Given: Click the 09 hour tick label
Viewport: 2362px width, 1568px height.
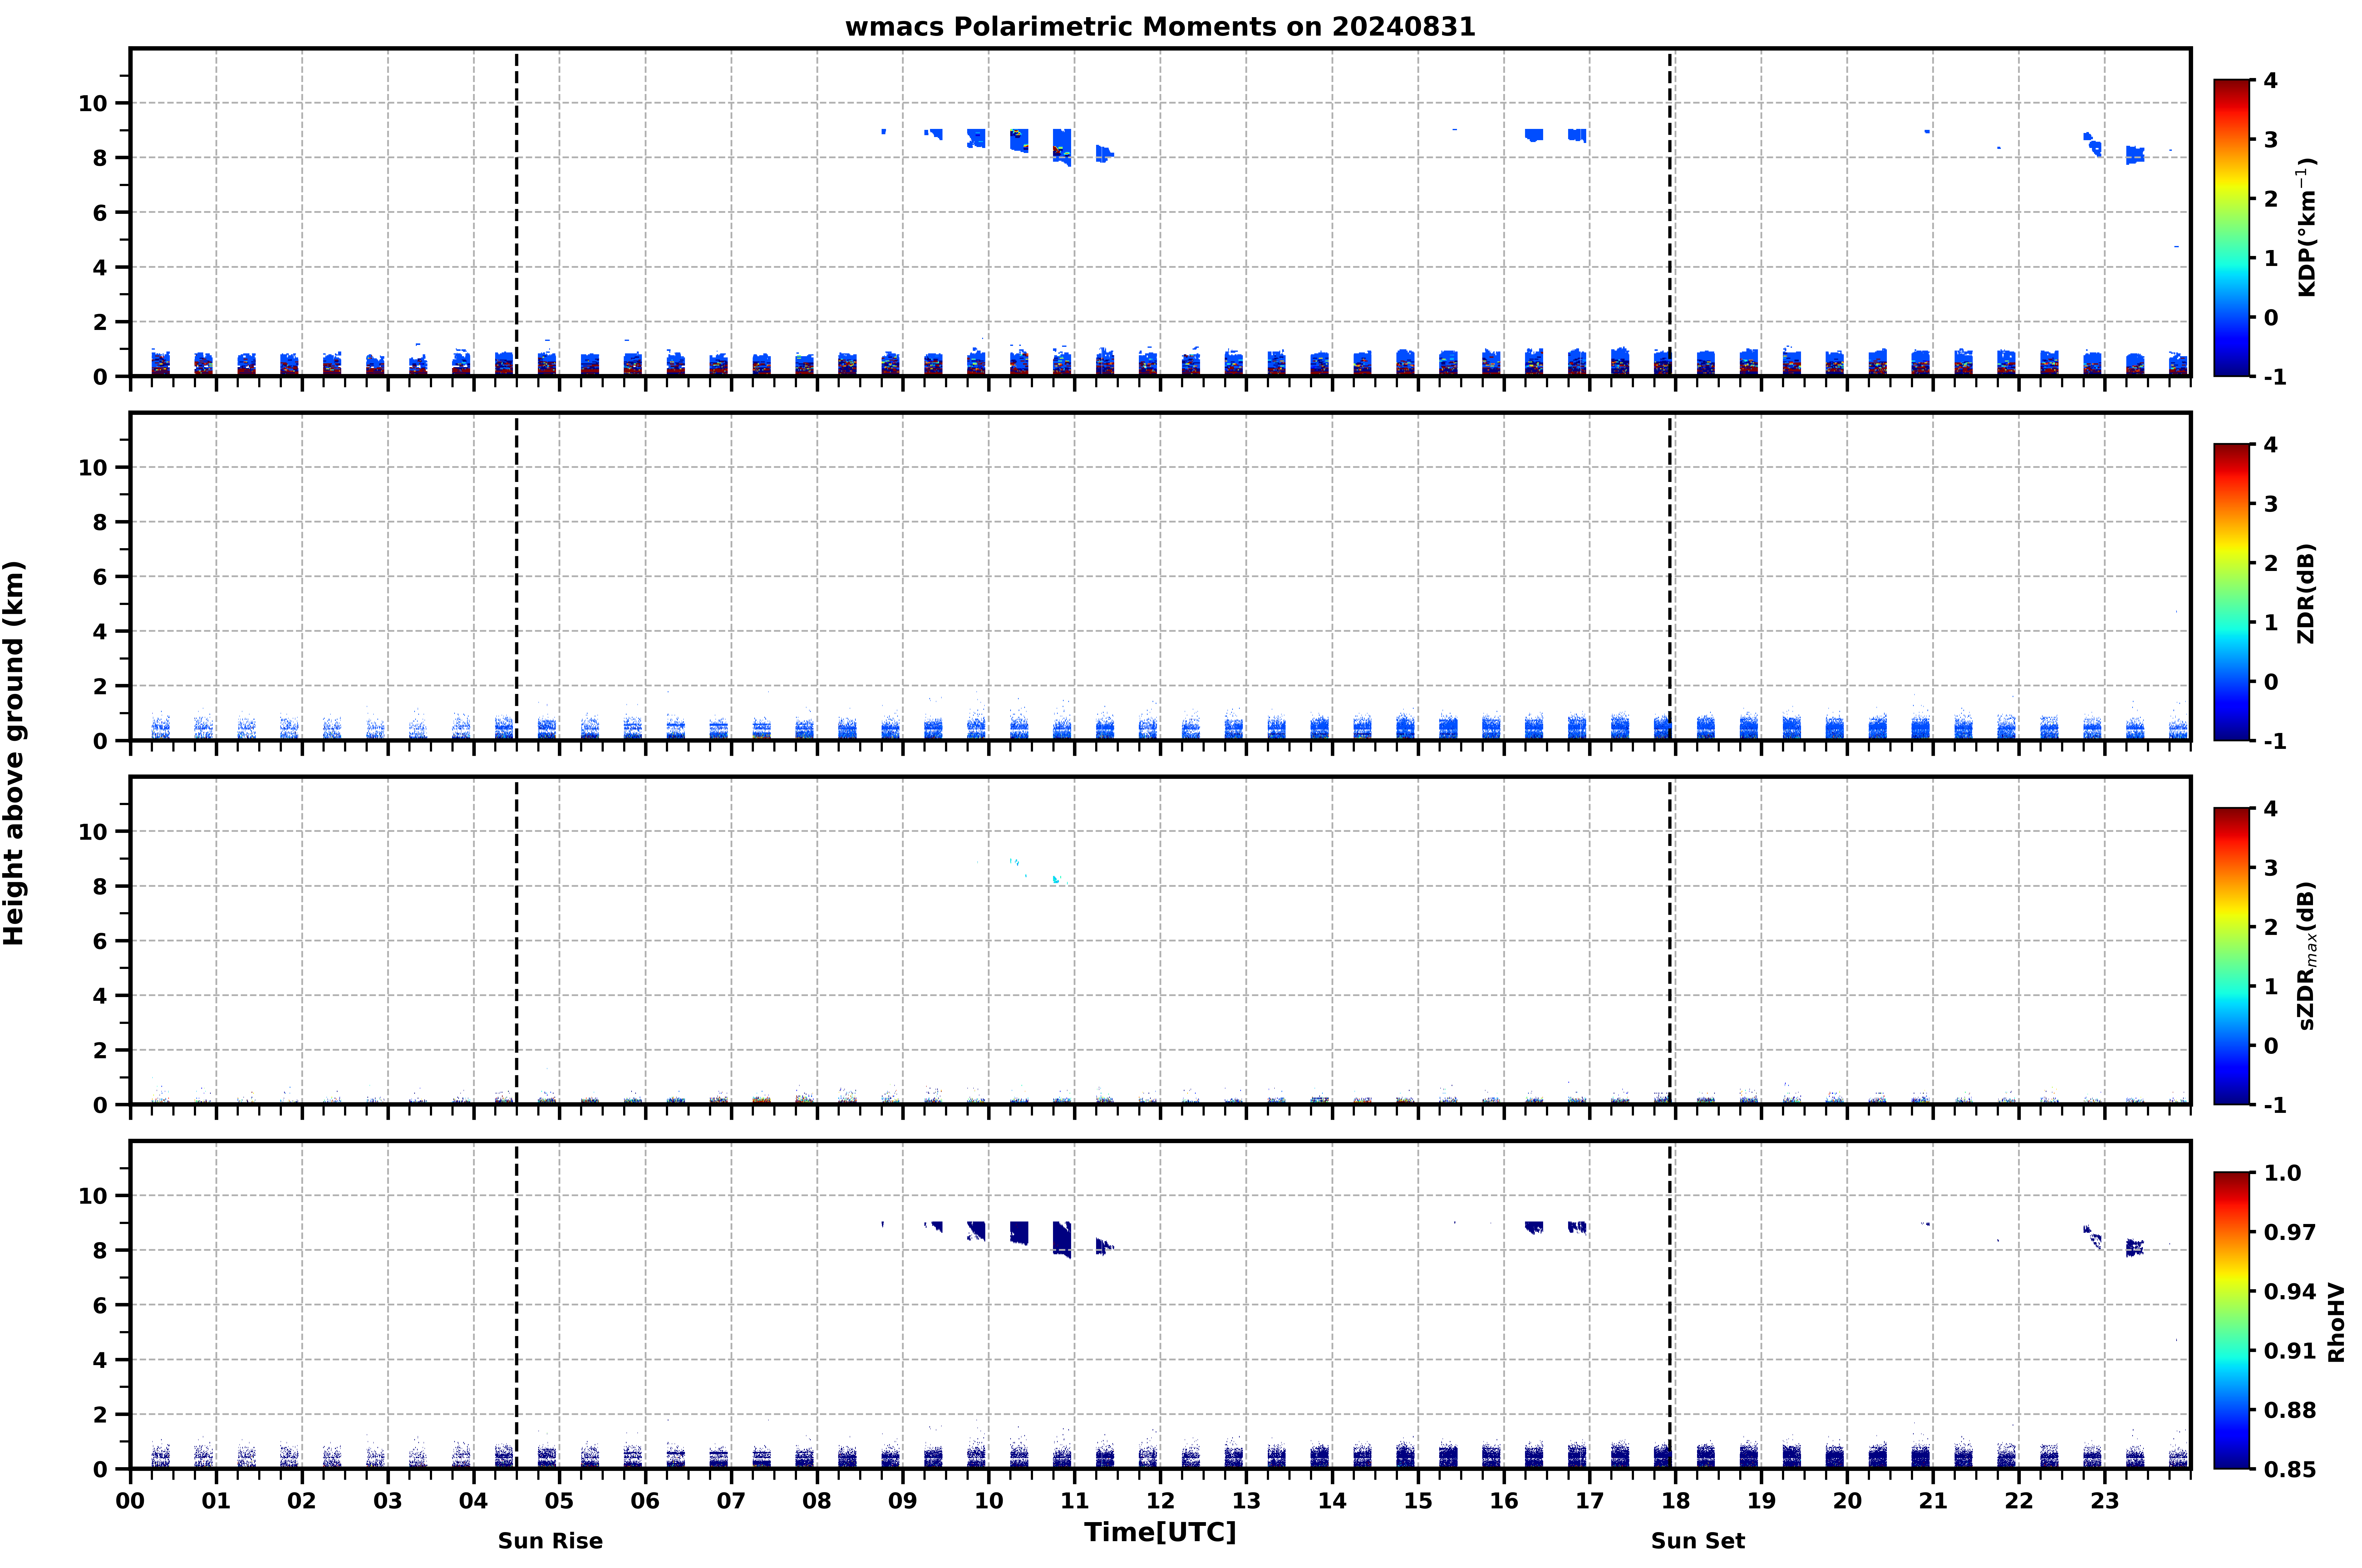Looking at the screenshot, I should (x=903, y=1501).
